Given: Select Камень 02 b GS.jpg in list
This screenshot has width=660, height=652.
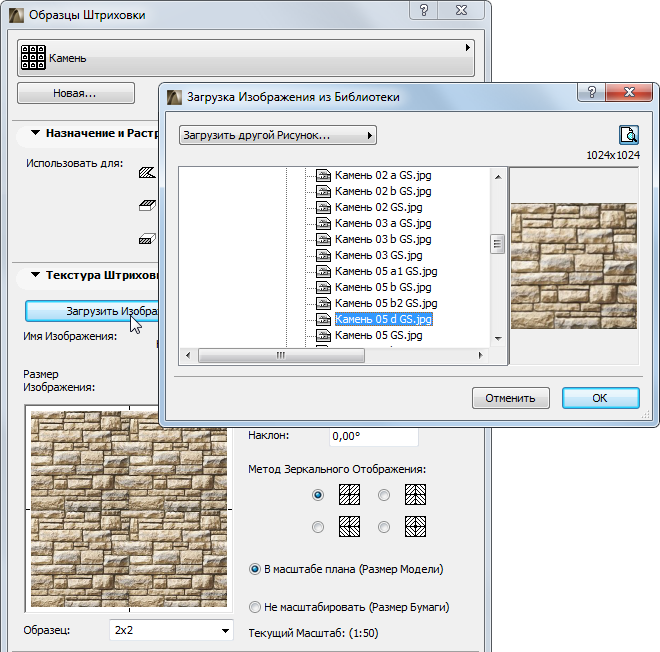Looking at the screenshot, I should (x=383, y=191).
